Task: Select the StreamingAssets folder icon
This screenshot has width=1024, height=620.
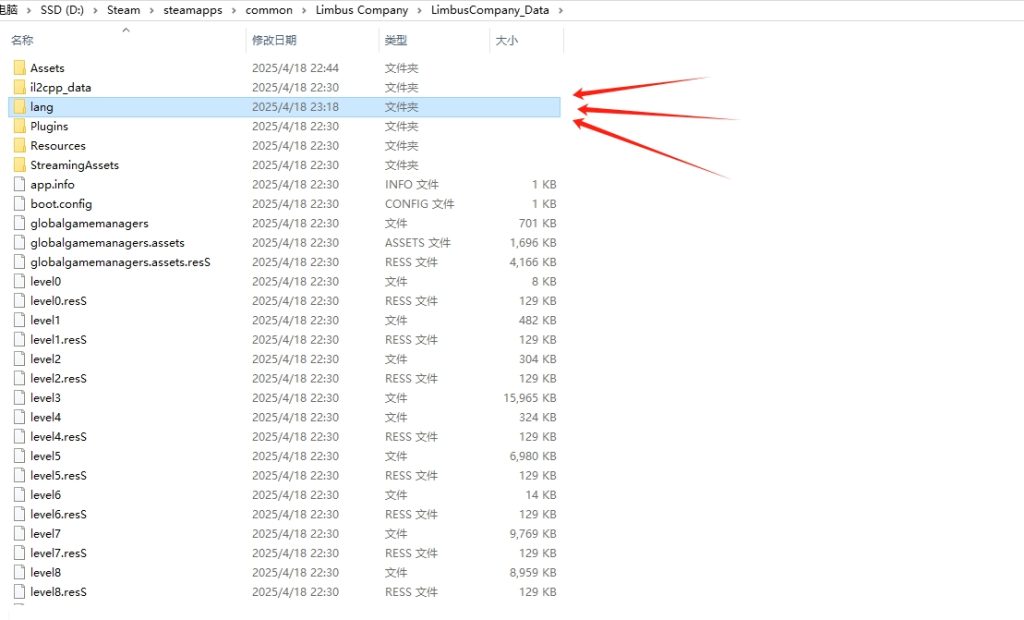Action: [20, 165]
